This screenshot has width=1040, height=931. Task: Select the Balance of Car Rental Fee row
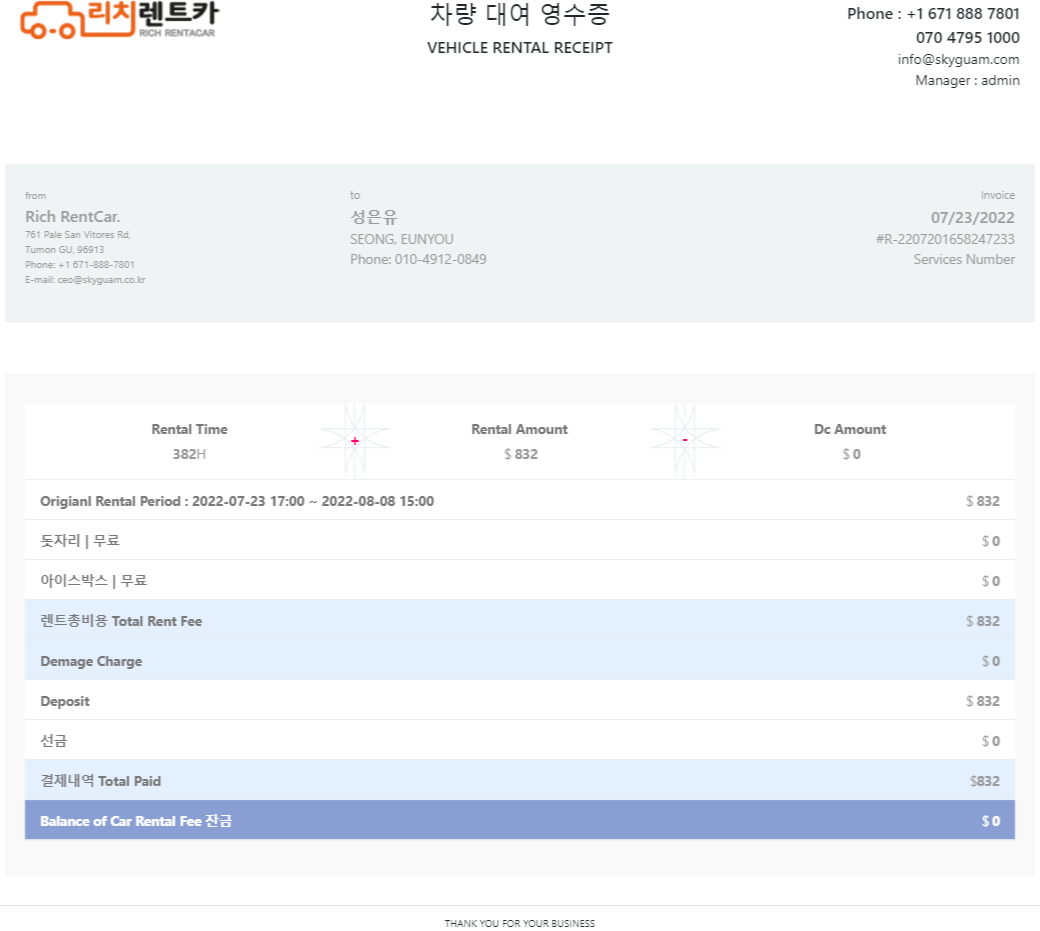(520, 821)
